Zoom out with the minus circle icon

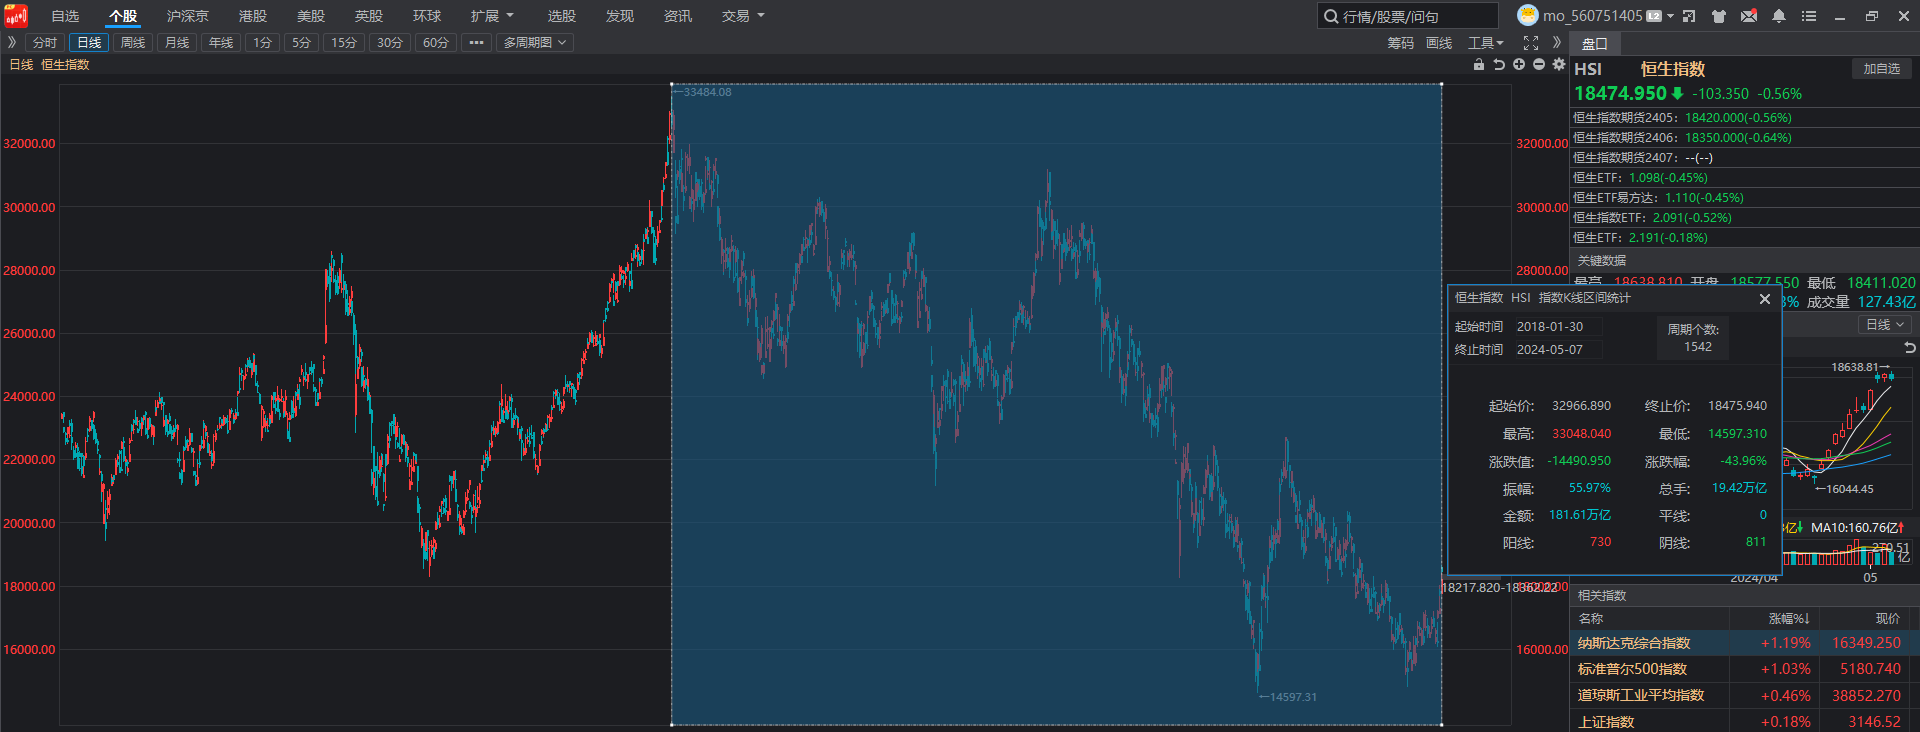1539,65
